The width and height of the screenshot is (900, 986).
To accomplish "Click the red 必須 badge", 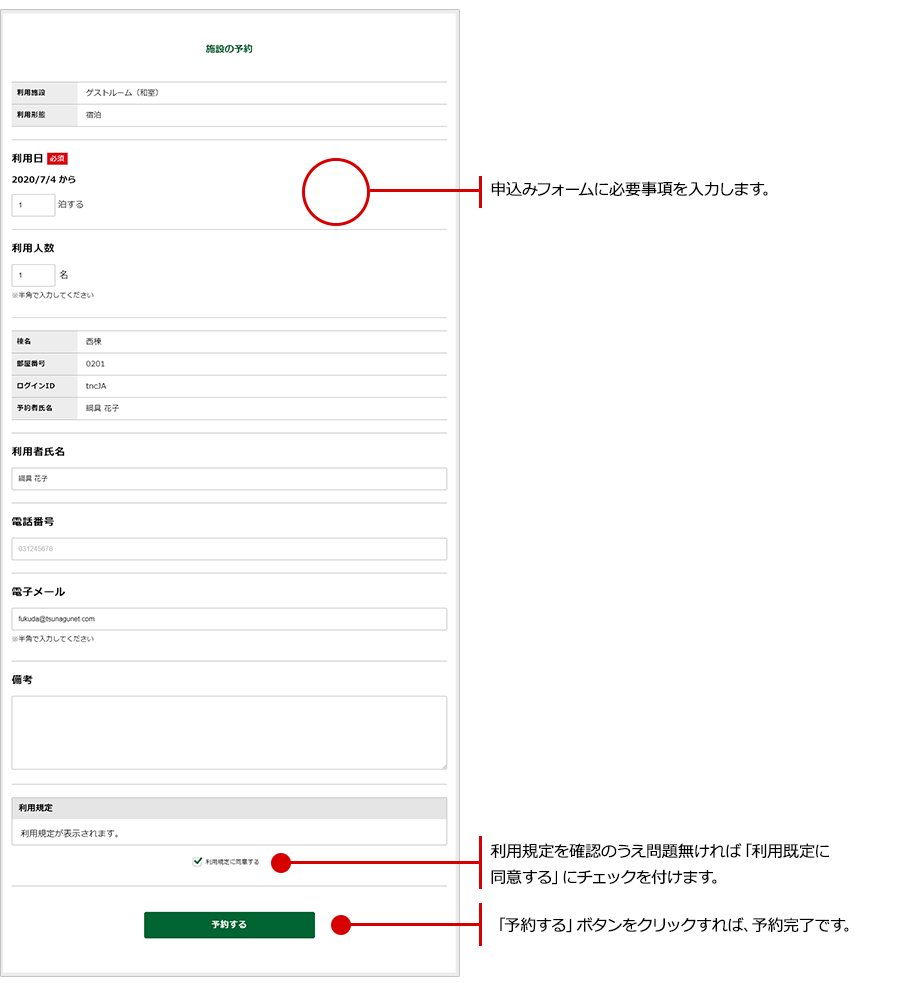I will [57, 158].
